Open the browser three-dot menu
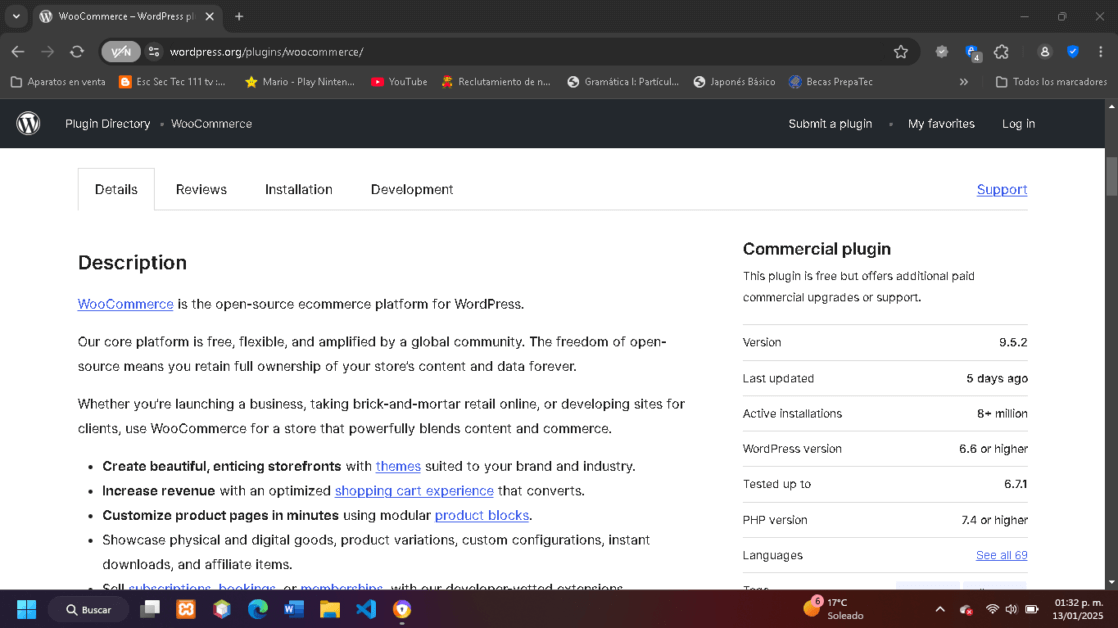This screenshot has height=628, width=1118. [1101, 52]
